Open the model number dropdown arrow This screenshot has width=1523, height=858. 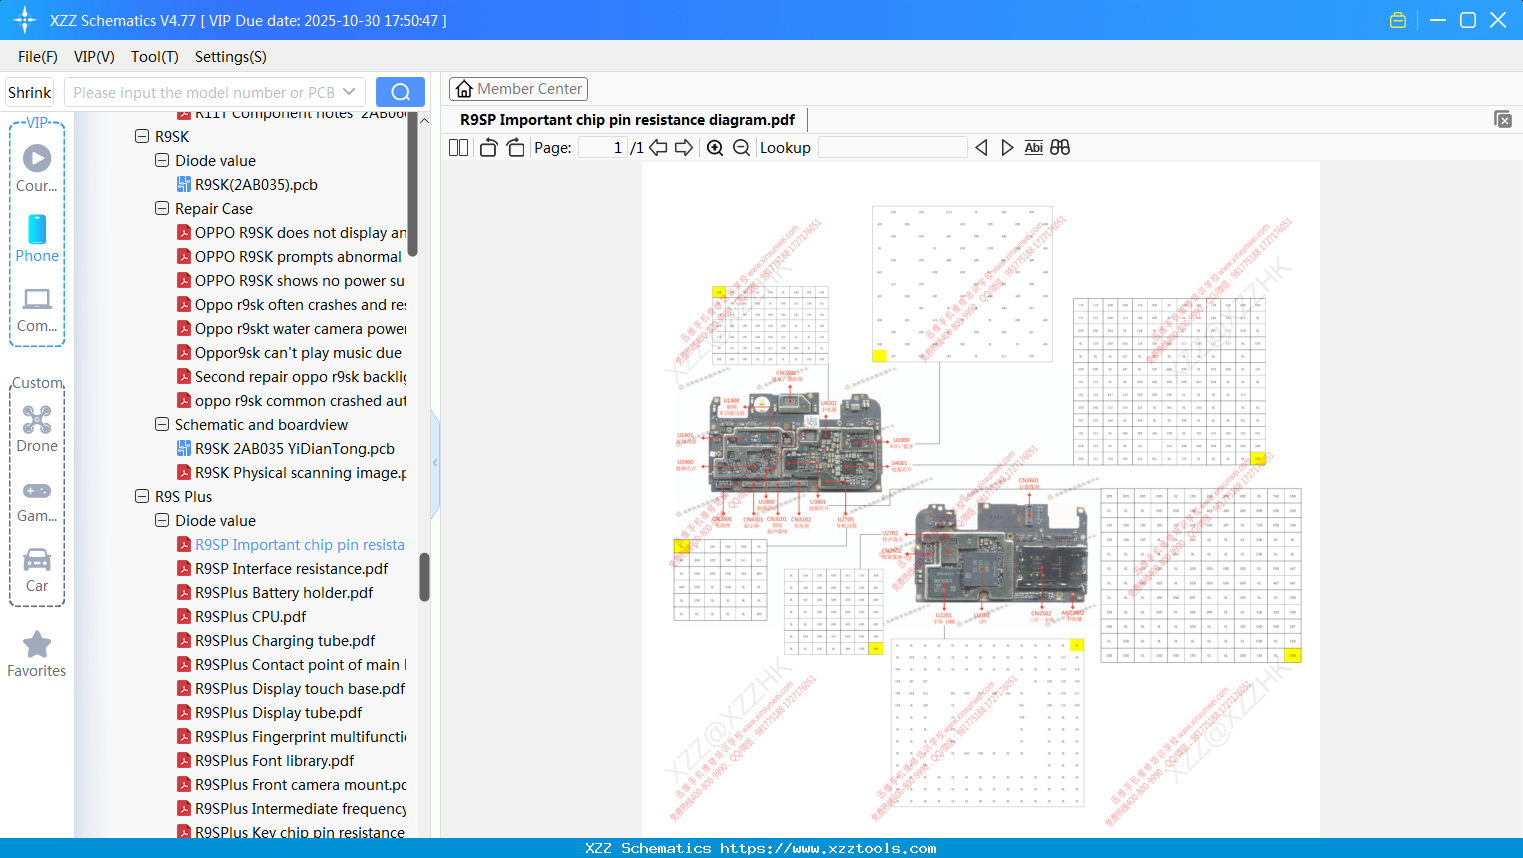(349, 92)
